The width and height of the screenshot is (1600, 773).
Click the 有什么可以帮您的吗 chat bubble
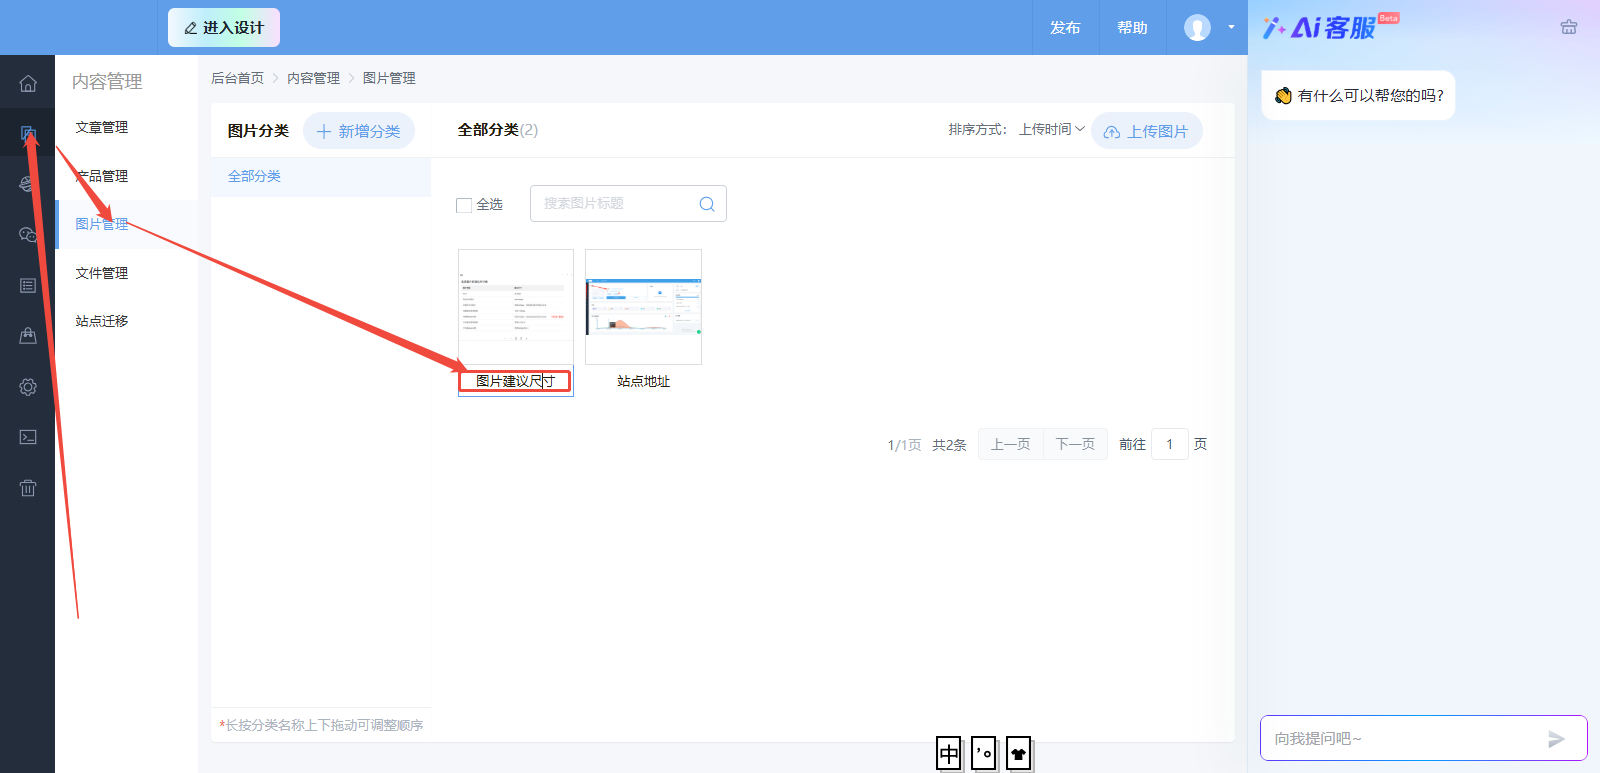tap(1358, 95)
